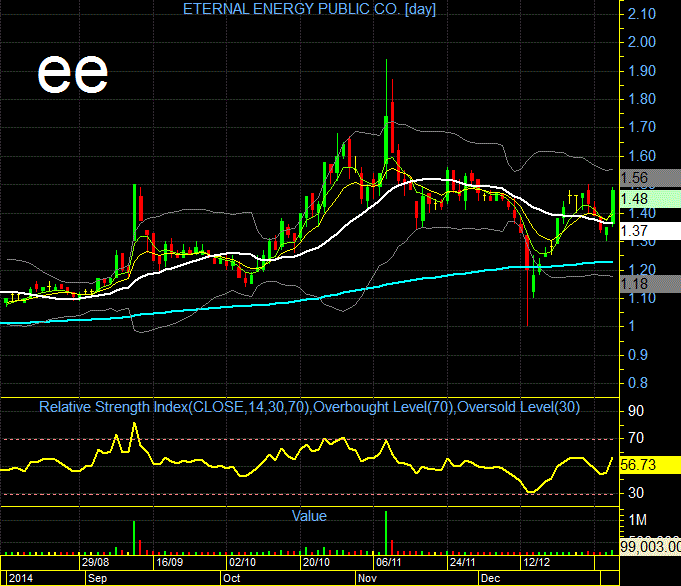
Task: Click the Relative Strength Index indicator title
Action: (x=309, y=407)
